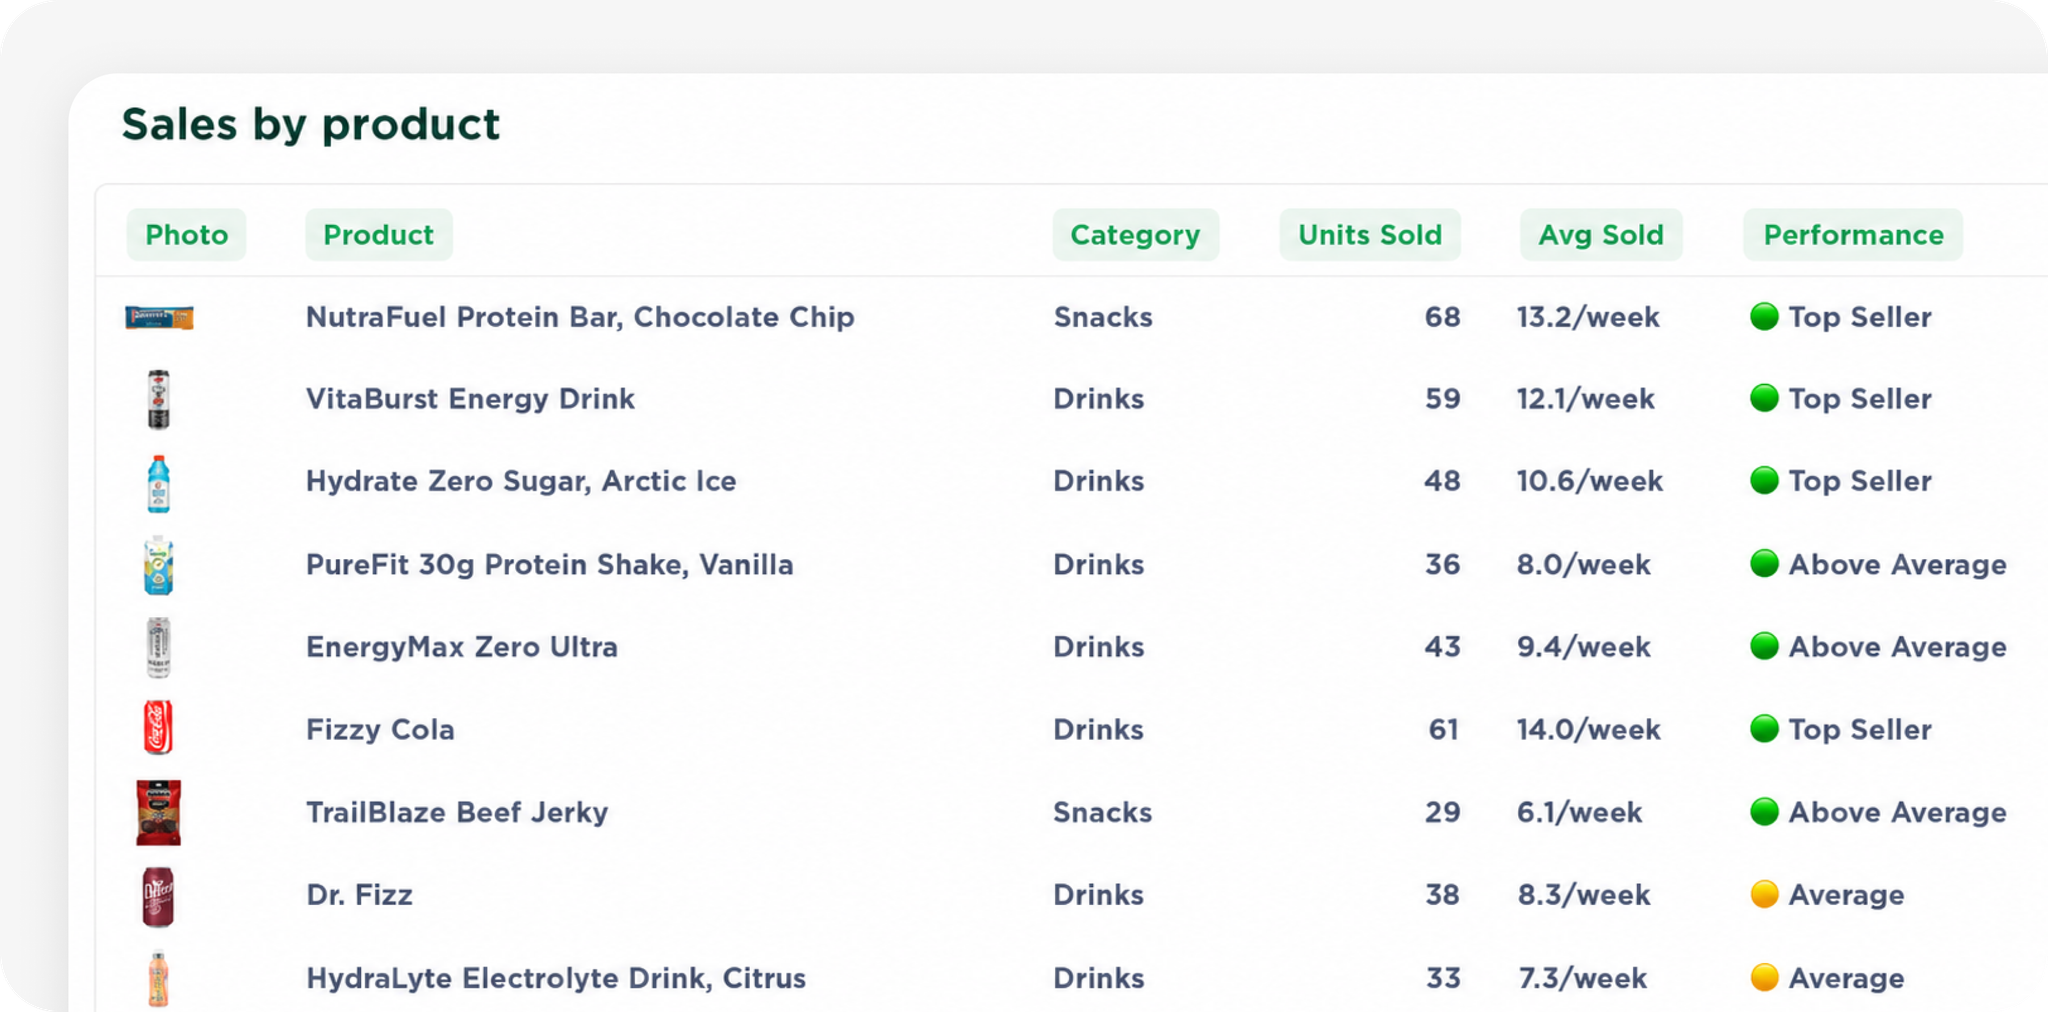Click the Units Sold column header
This screenshot has width=2048, height=1012.
(x=1370, y=235)
